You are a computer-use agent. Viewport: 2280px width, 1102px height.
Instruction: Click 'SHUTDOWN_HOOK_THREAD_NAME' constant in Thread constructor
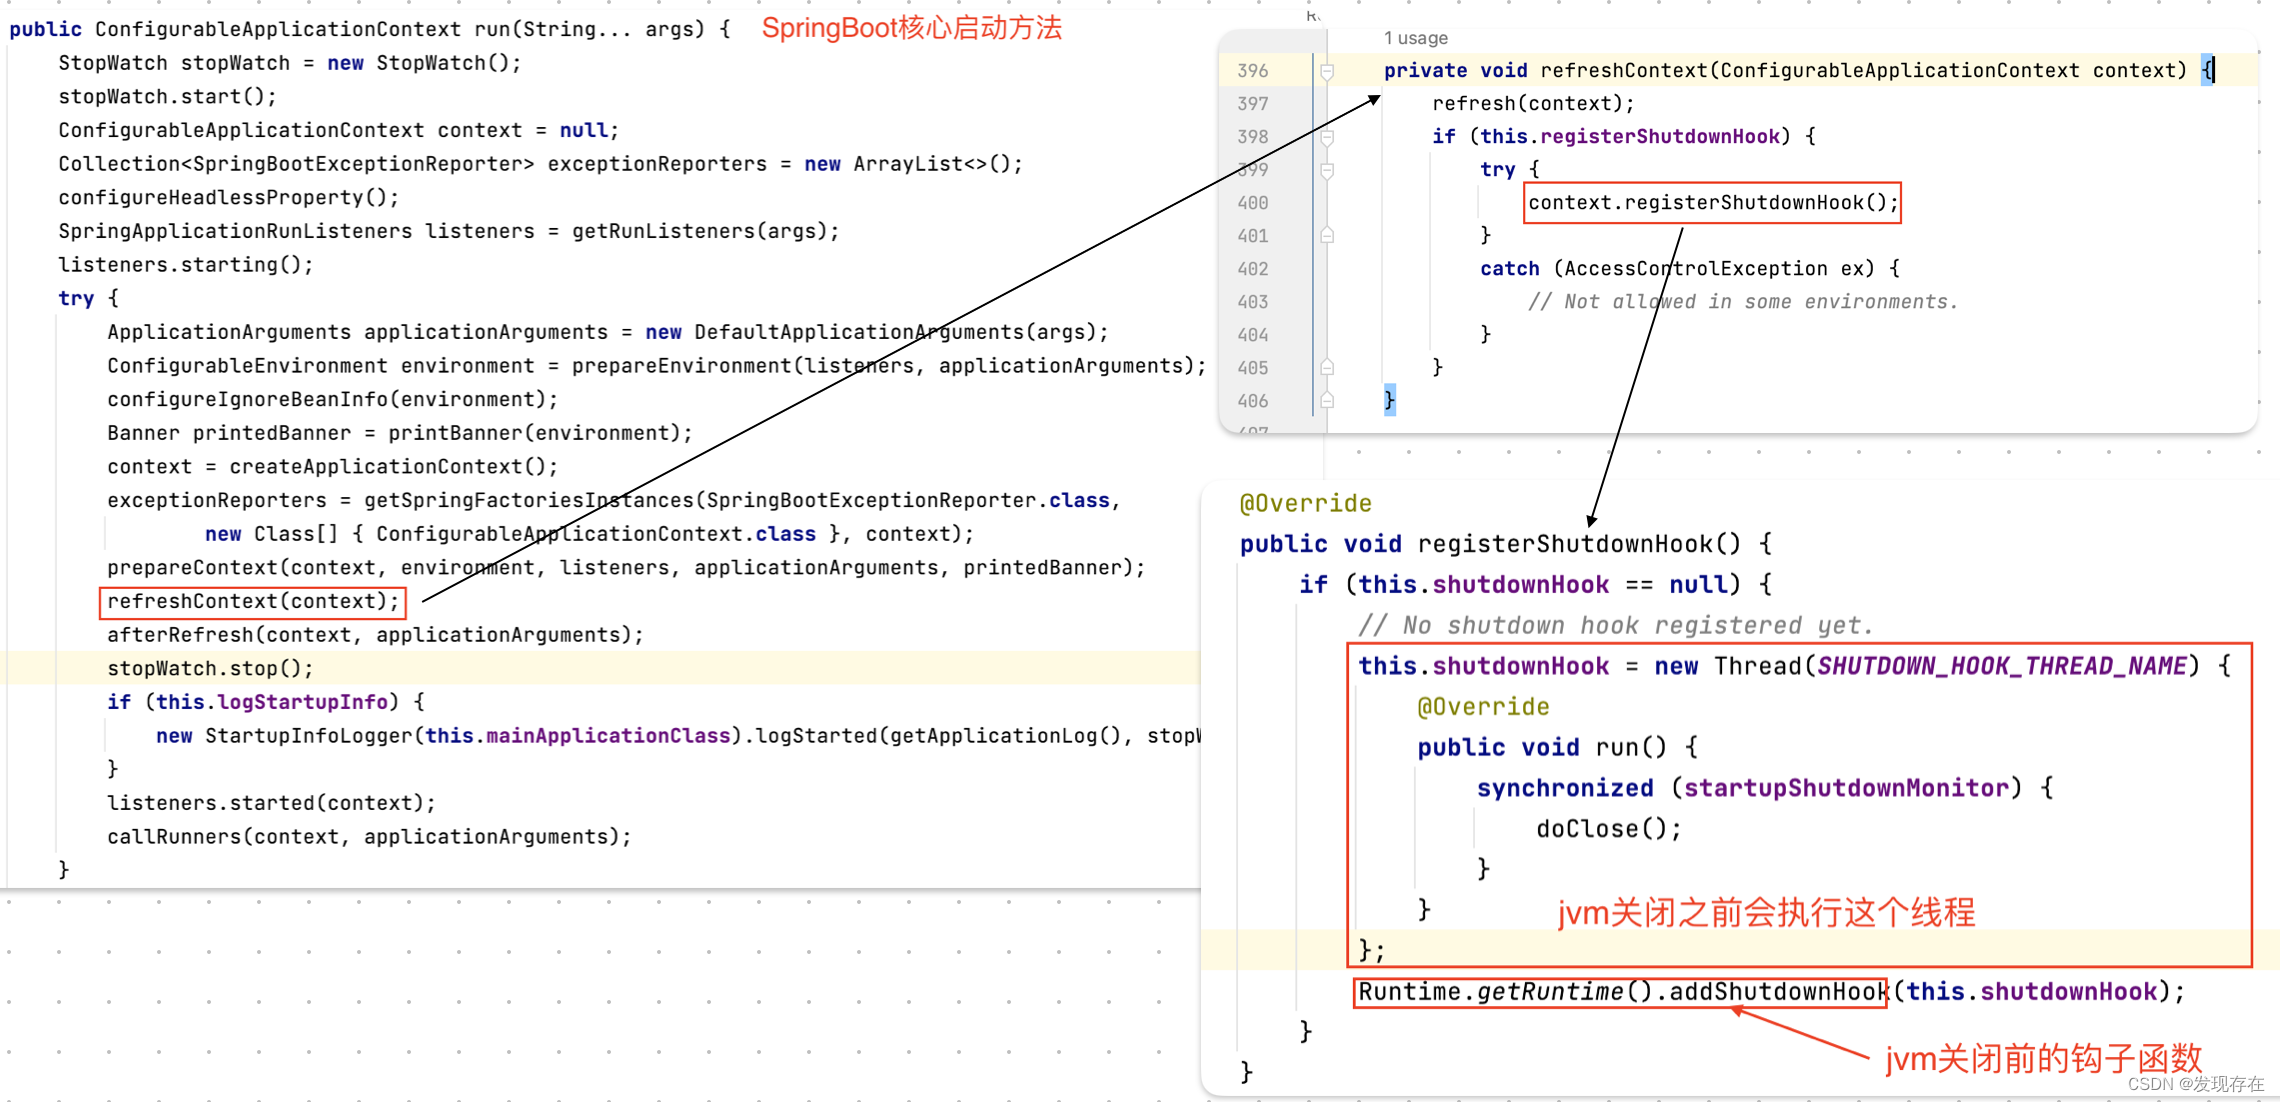pos(2001,667)
